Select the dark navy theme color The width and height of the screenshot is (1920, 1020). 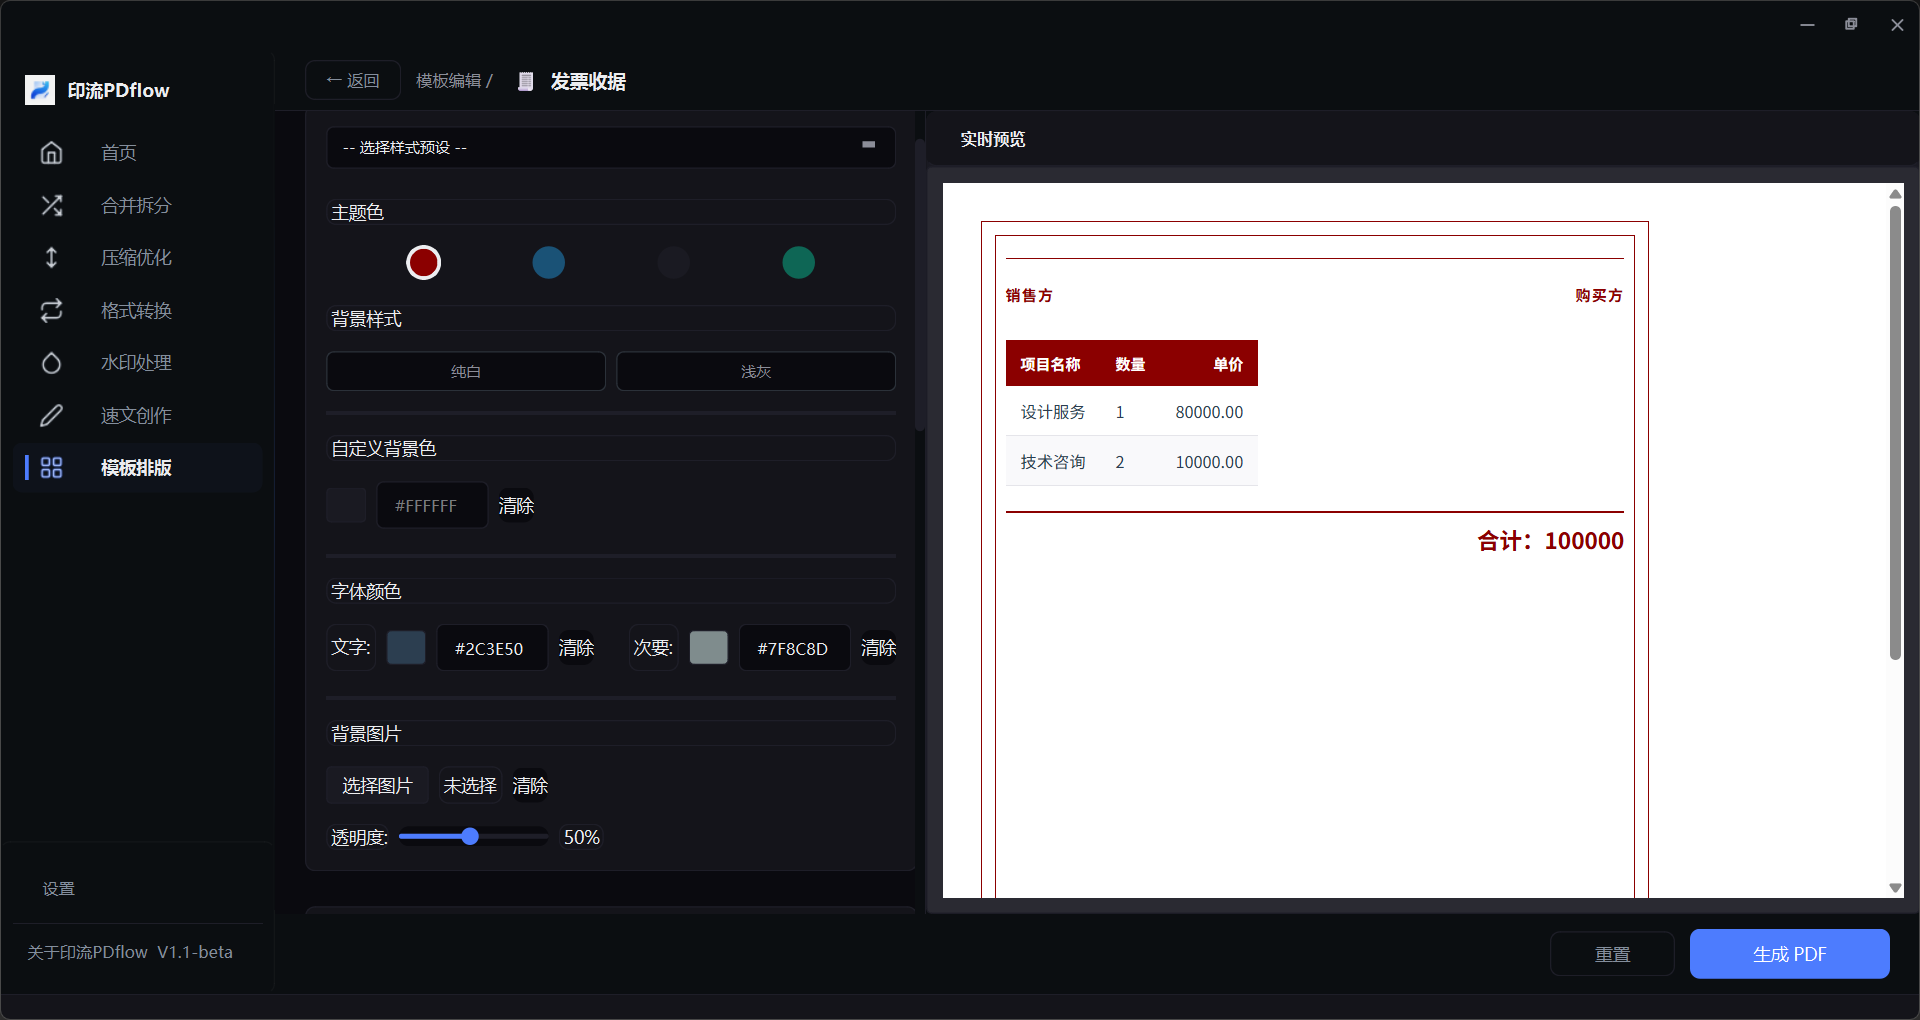click(673, 262)
